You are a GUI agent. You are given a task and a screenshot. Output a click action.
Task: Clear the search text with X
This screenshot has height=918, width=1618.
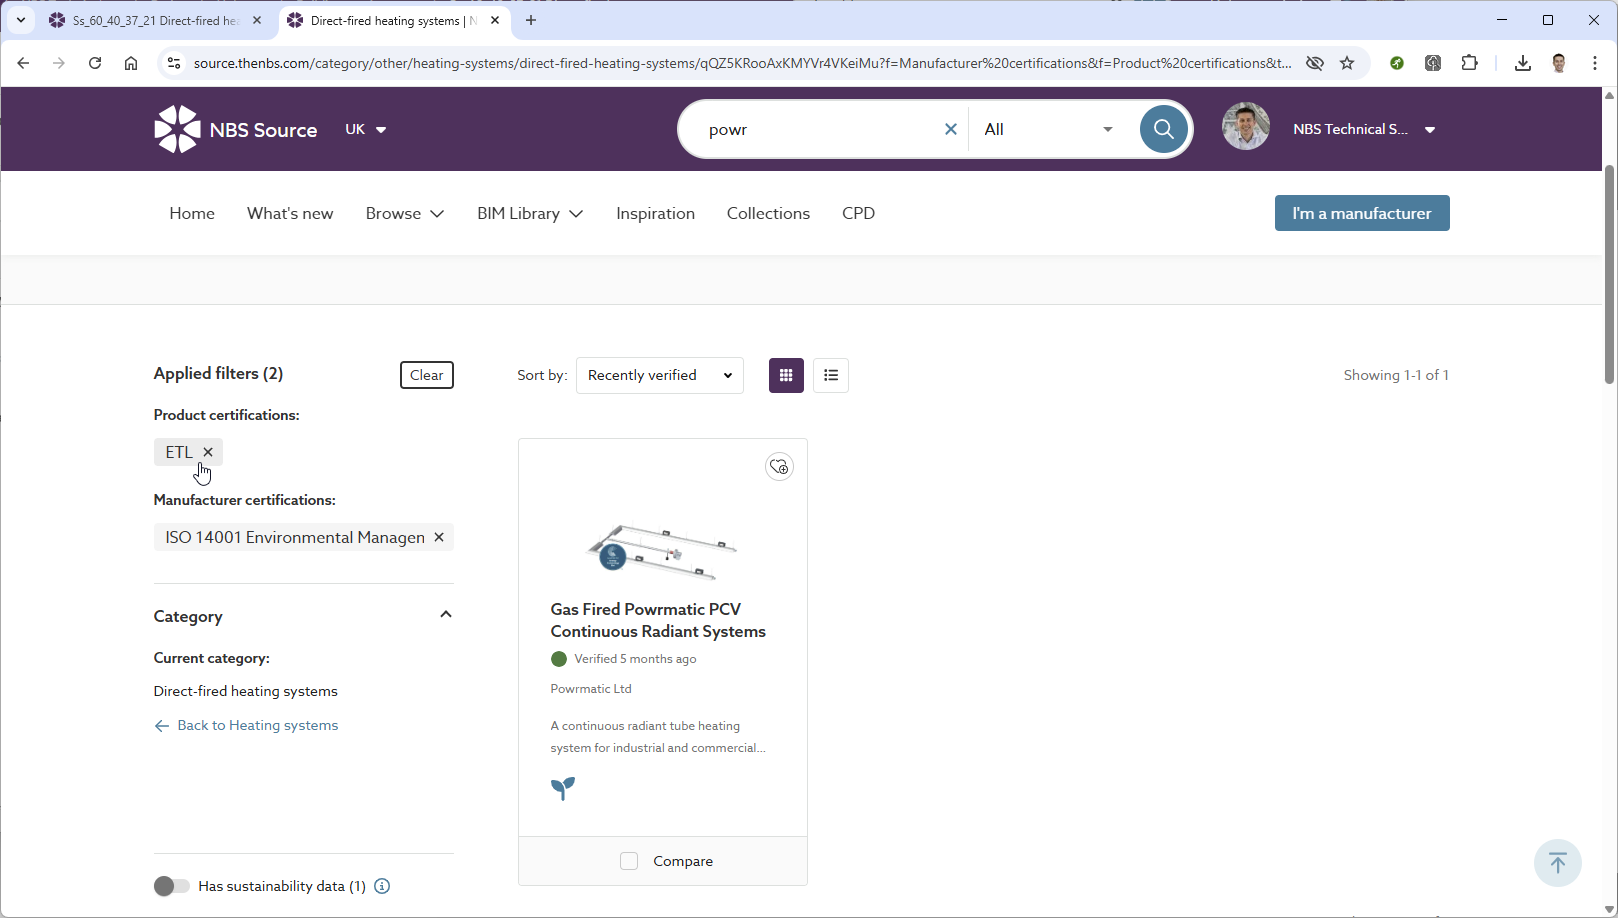[x=951, y=129]
